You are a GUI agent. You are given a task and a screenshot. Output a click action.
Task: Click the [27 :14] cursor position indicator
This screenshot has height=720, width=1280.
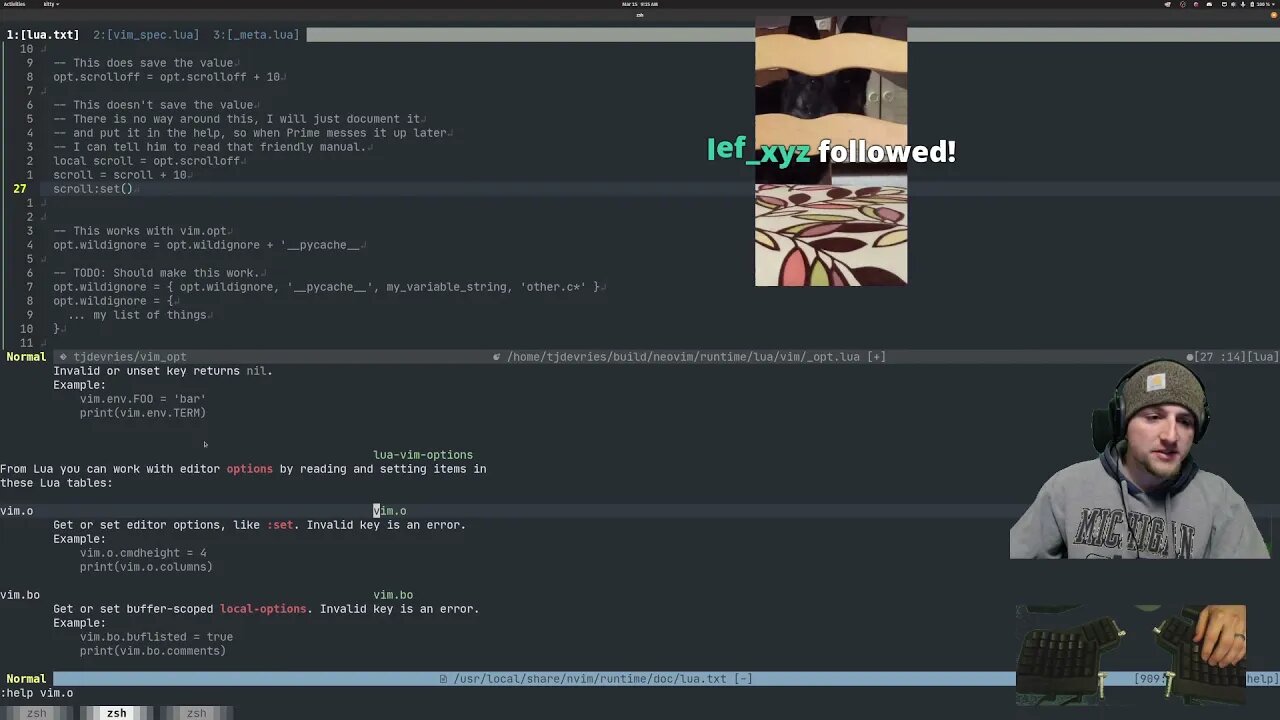1220,357
